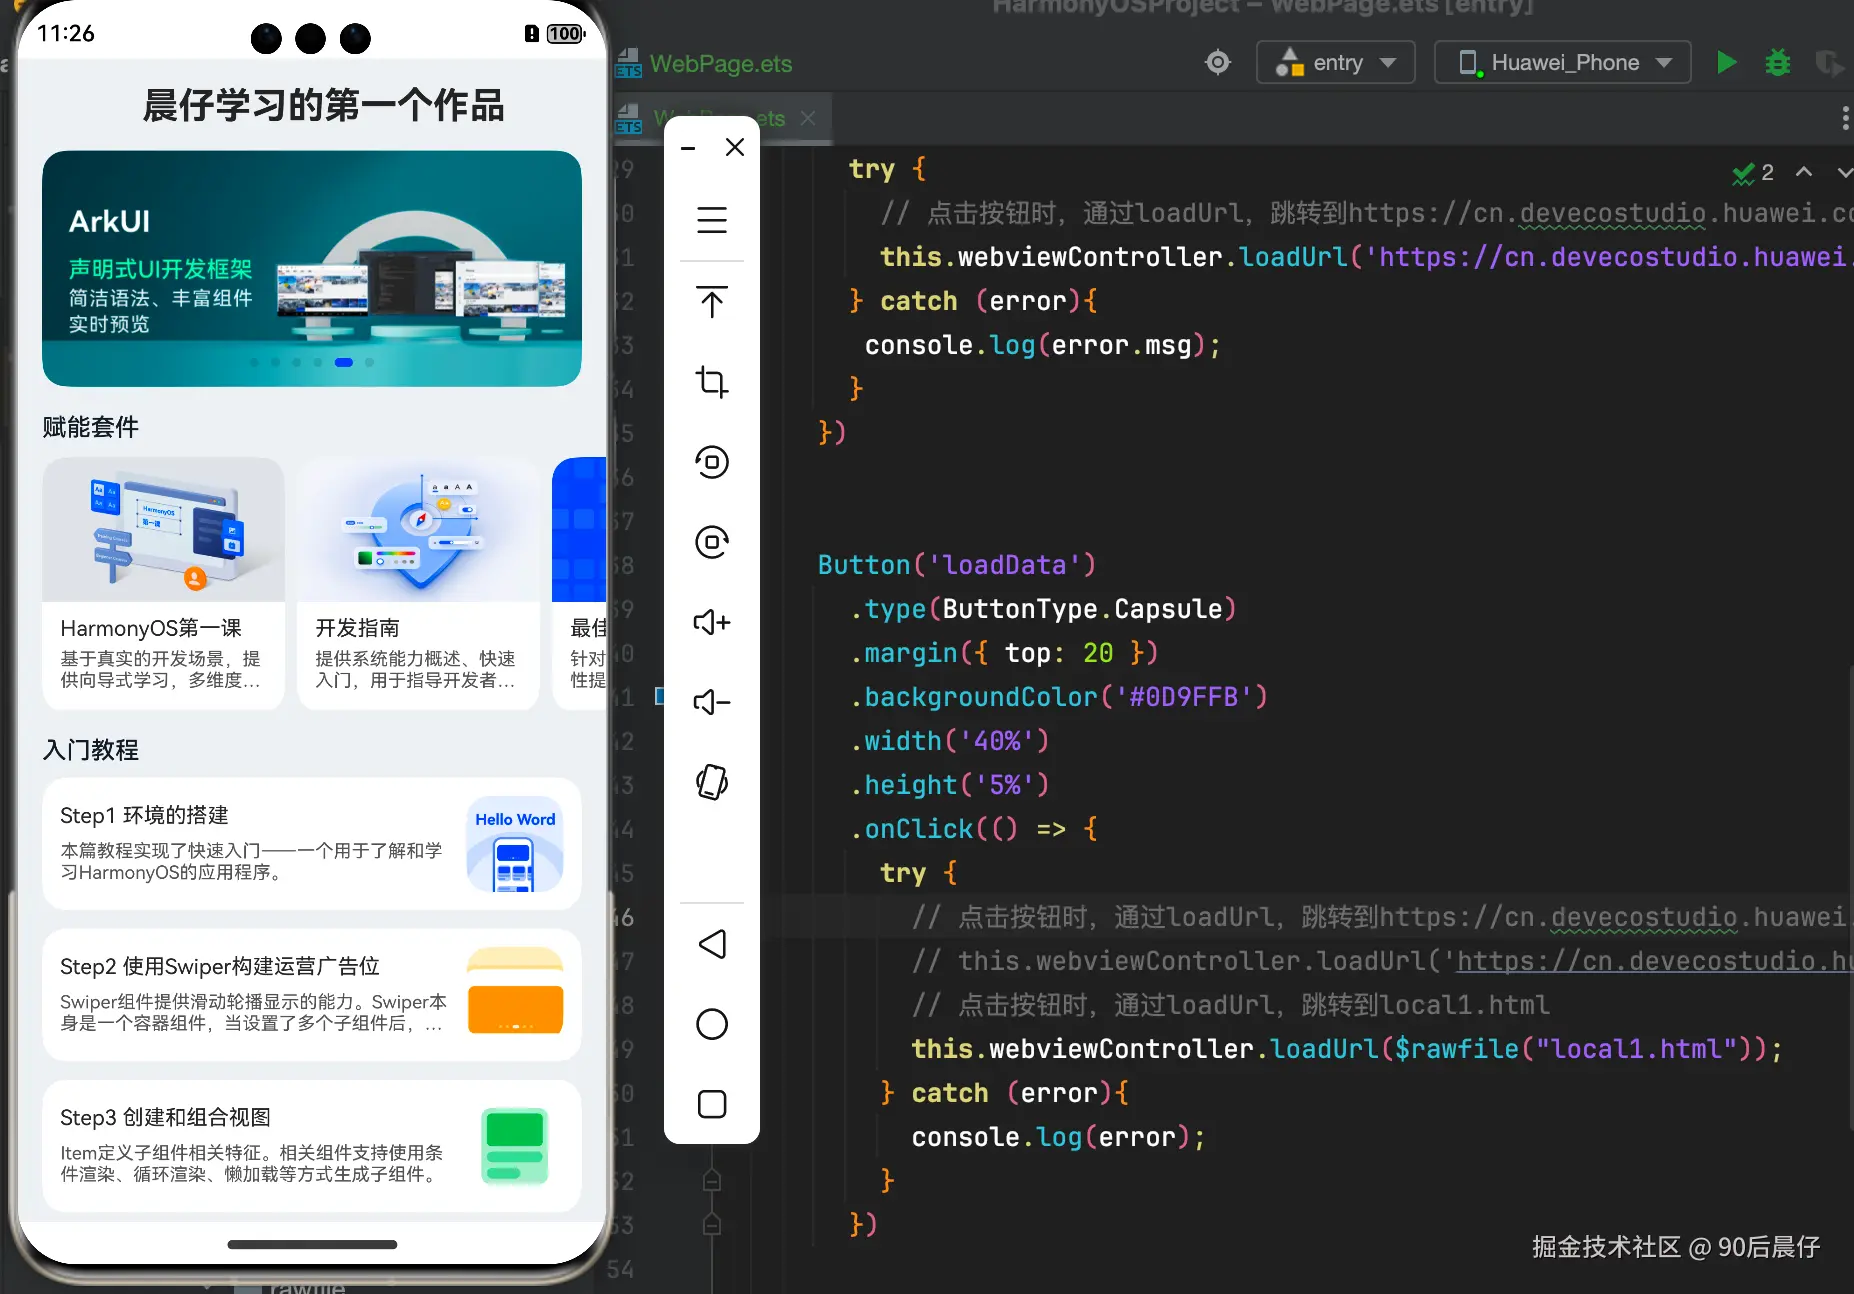Click the .height('5%') code line

(949, 785)
